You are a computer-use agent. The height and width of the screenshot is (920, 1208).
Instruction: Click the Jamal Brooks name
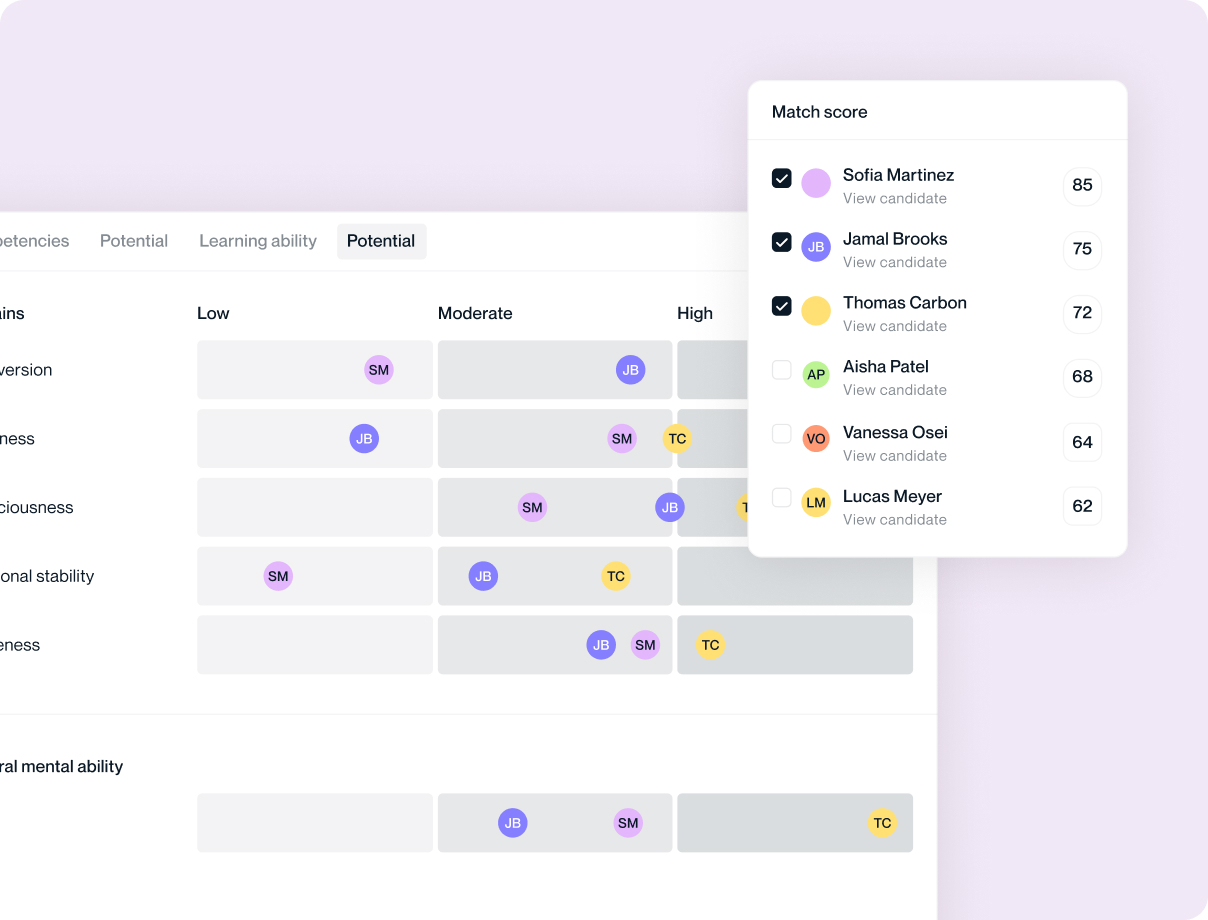(895, 239)
